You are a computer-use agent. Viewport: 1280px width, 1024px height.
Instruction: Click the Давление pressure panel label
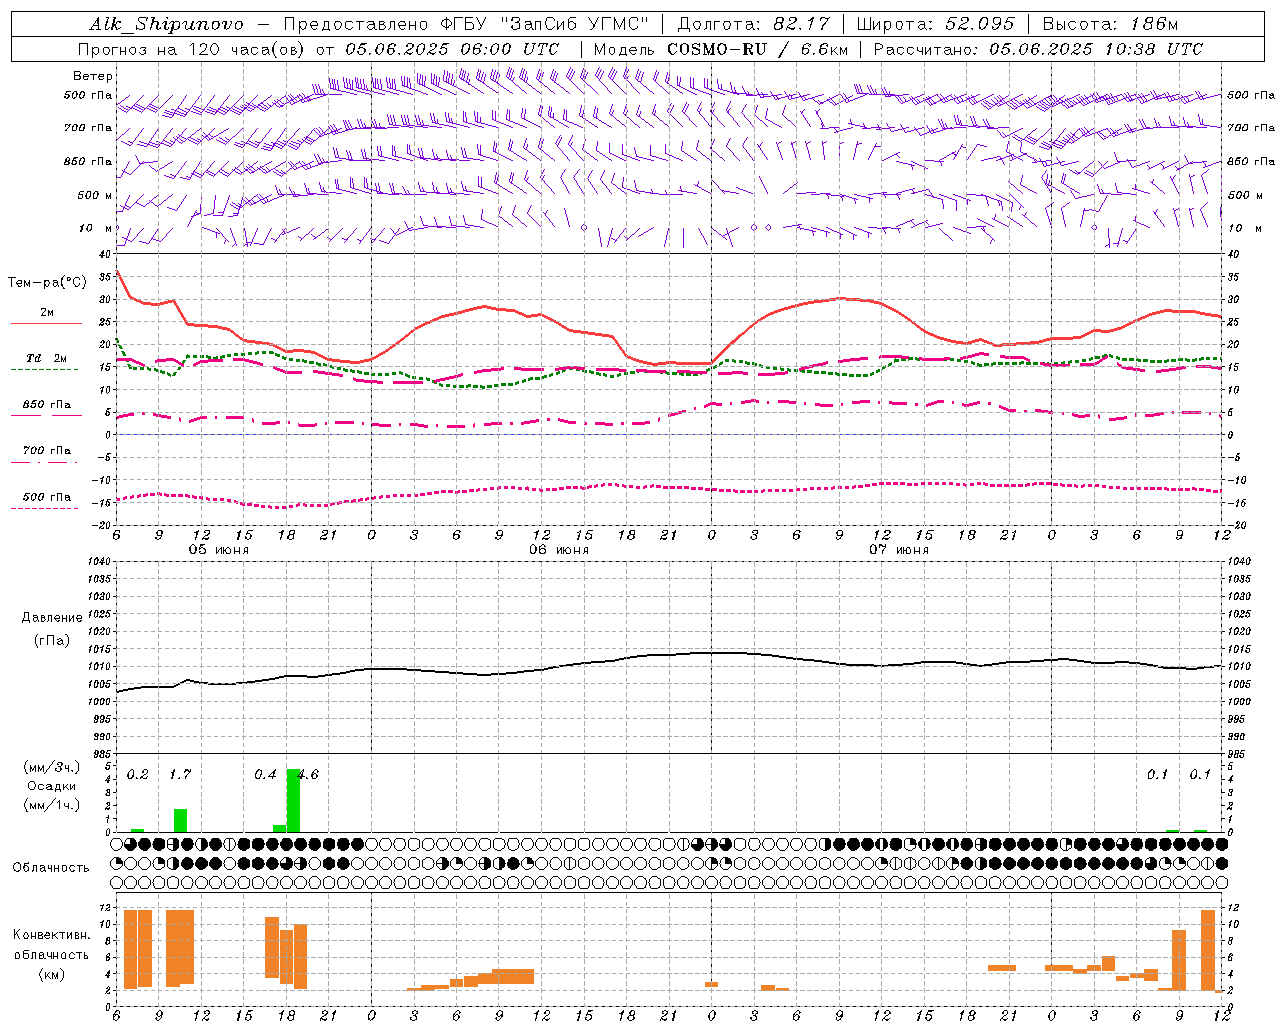[x=52, y=618]
